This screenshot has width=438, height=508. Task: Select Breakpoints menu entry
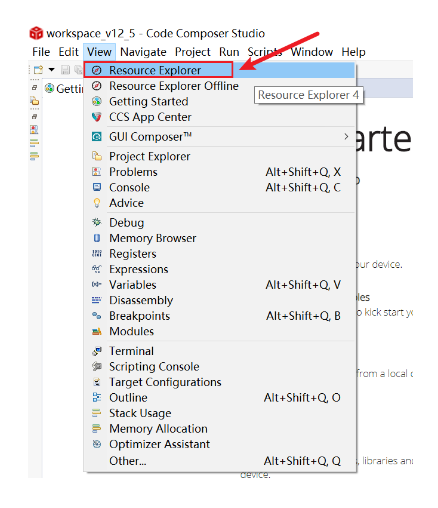(x=220, y=316)
